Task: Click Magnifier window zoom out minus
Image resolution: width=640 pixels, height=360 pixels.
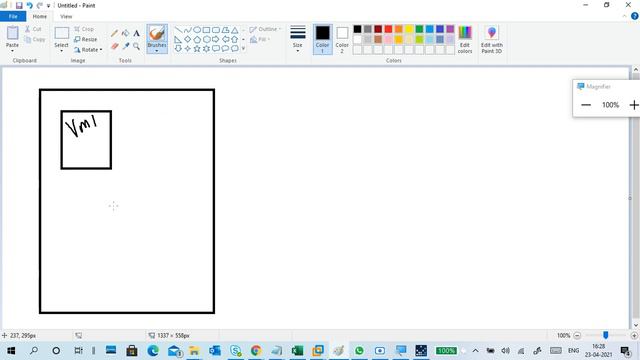Action: (586, 105)
